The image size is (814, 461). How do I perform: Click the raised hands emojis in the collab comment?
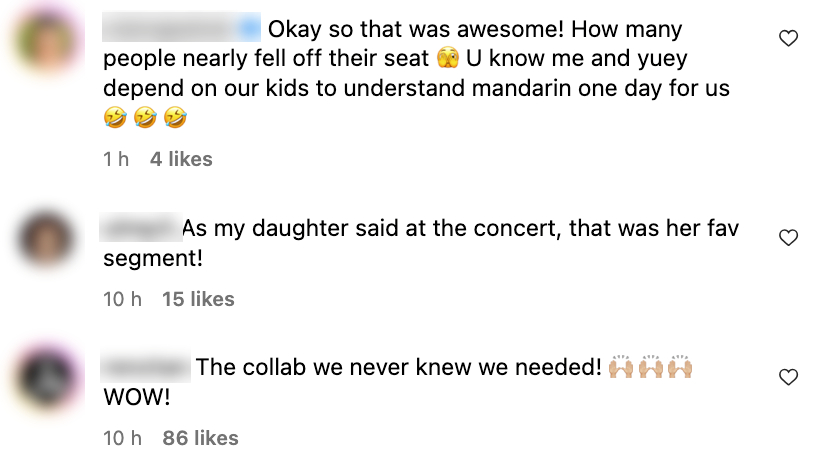coord(651,367)
